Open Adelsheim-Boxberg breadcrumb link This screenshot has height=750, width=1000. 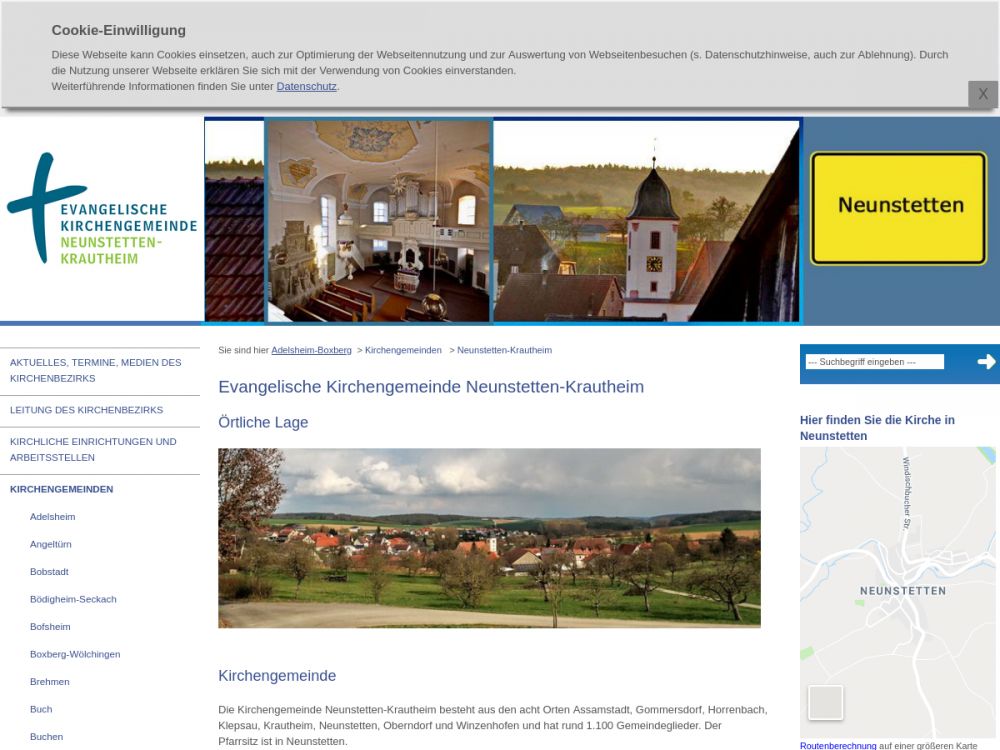pos(311,350)
